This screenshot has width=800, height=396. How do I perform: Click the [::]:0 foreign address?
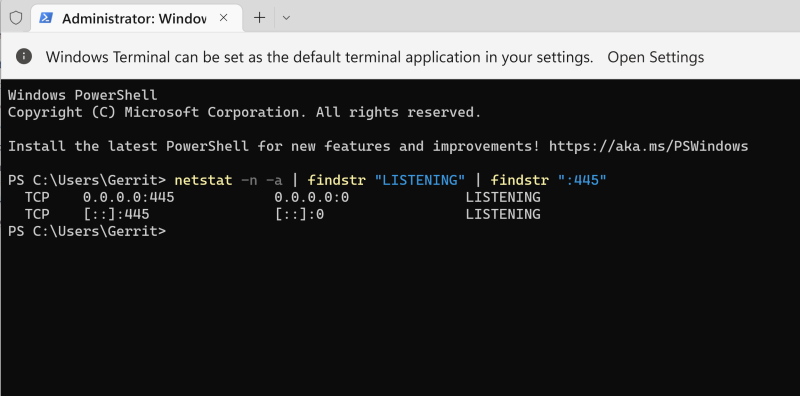point(299,214)
